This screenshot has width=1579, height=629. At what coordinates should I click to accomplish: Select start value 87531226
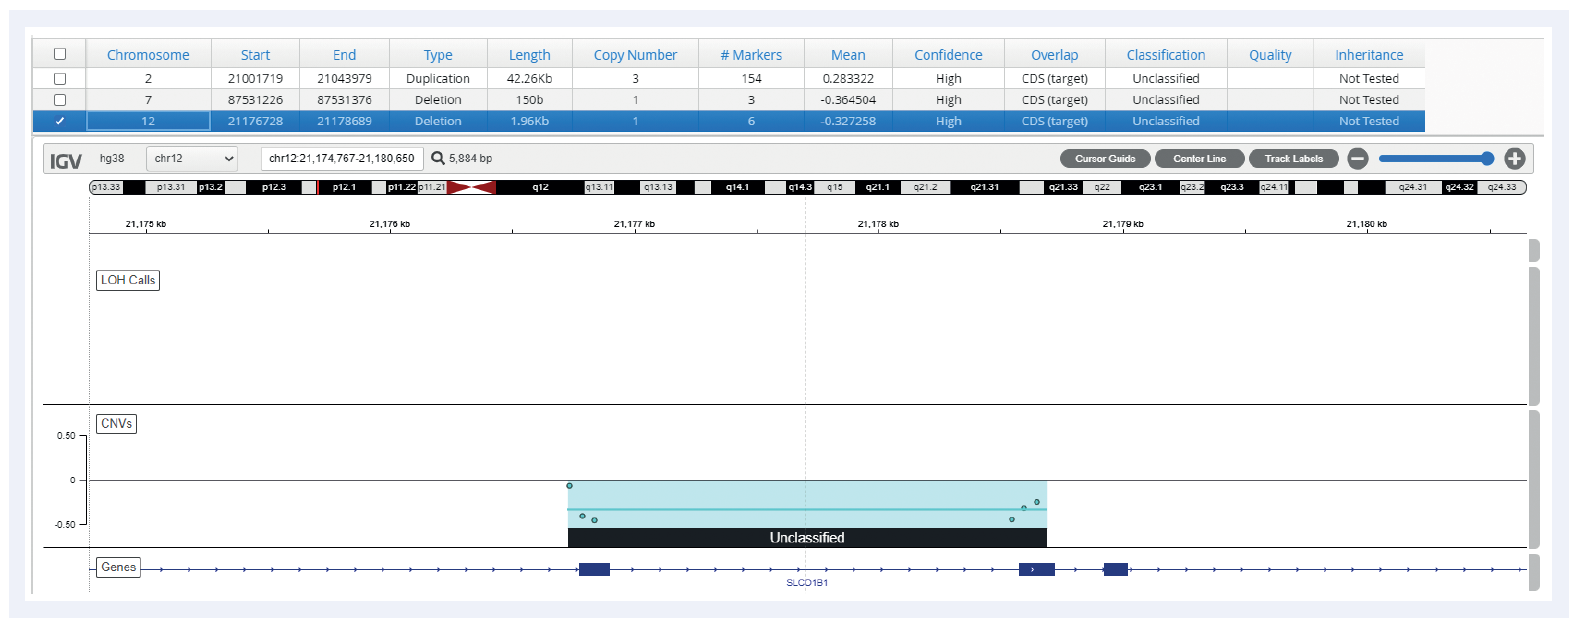click(x=255, y=100)
